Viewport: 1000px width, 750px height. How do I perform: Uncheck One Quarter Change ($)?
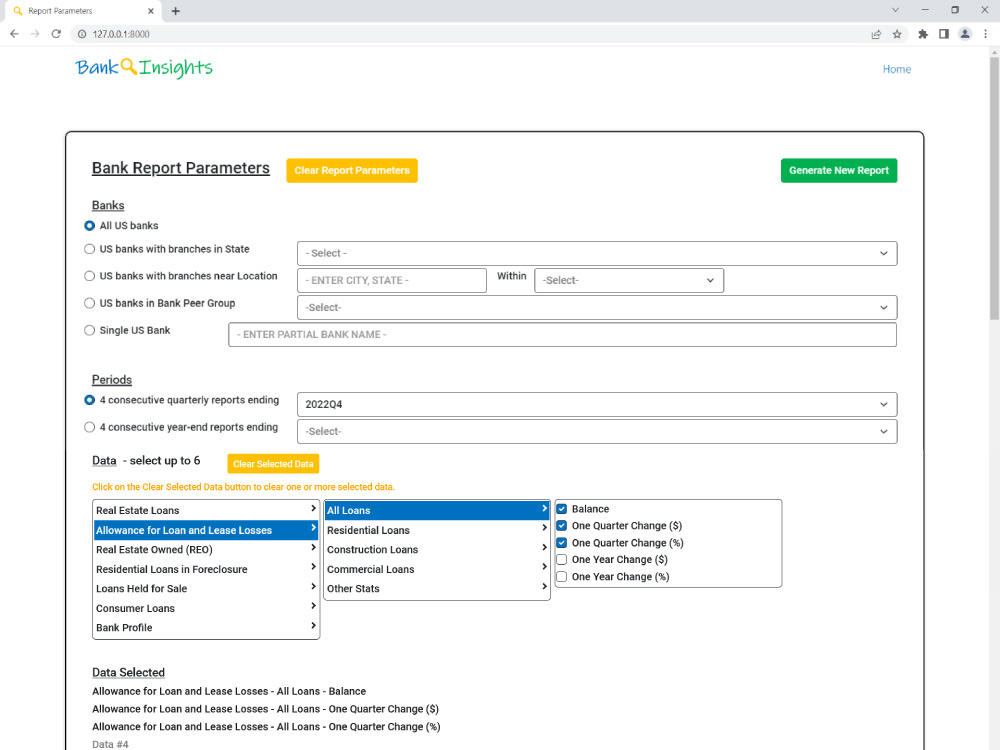[562, 526]
